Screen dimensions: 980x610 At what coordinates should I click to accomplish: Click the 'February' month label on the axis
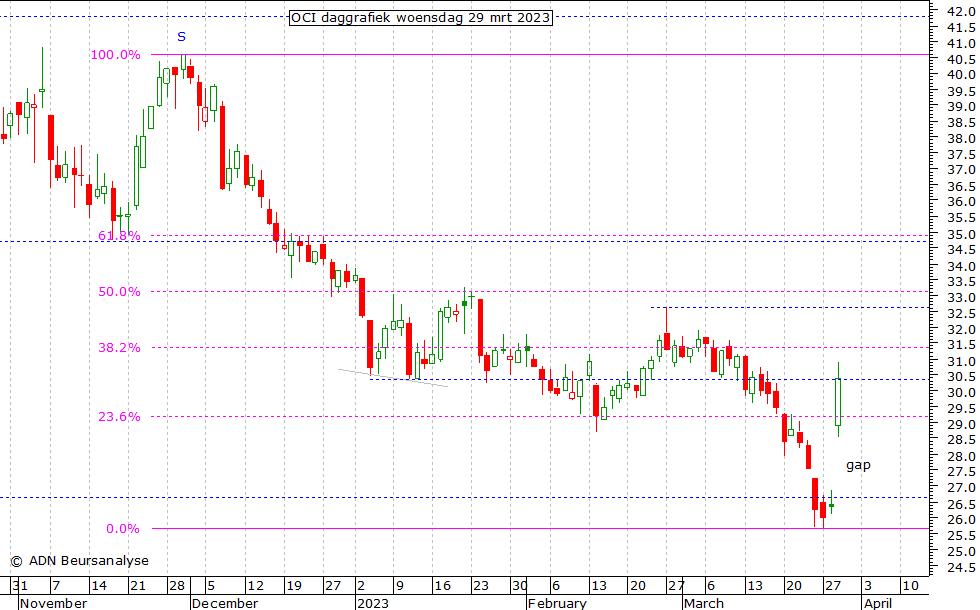click(x=558, y=603)
